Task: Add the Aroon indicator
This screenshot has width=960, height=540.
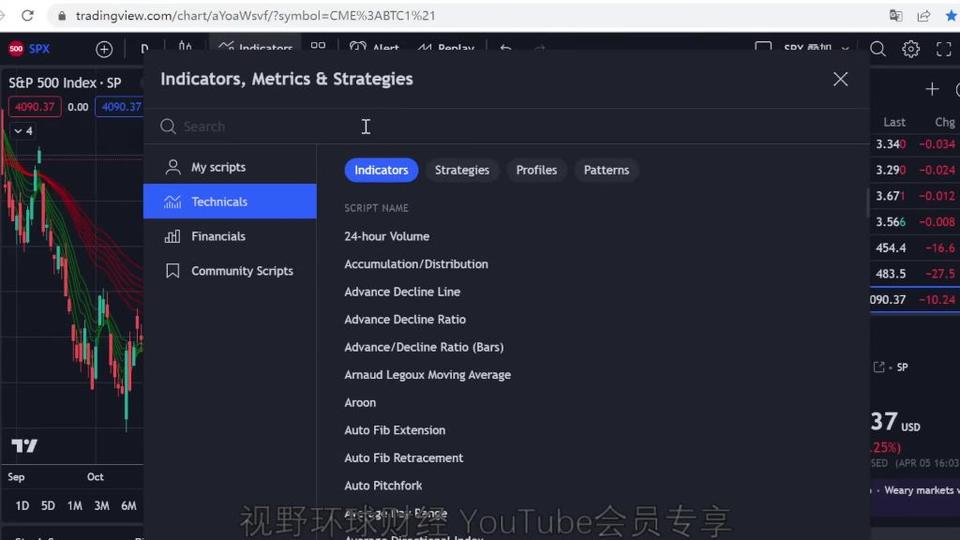Action: (x=360, y=403)
